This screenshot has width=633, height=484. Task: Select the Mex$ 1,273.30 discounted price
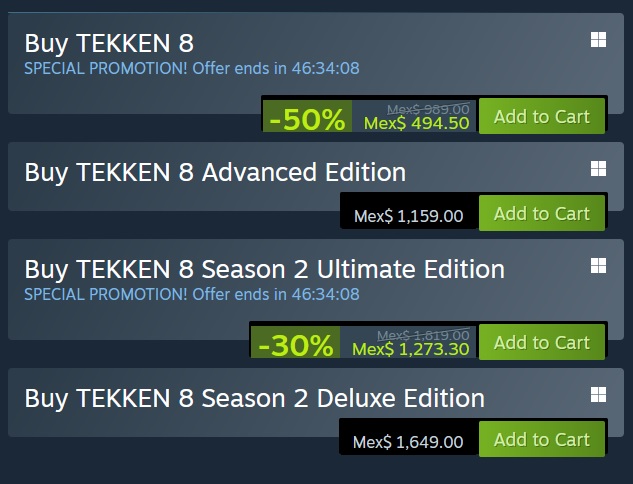(411, 349)
